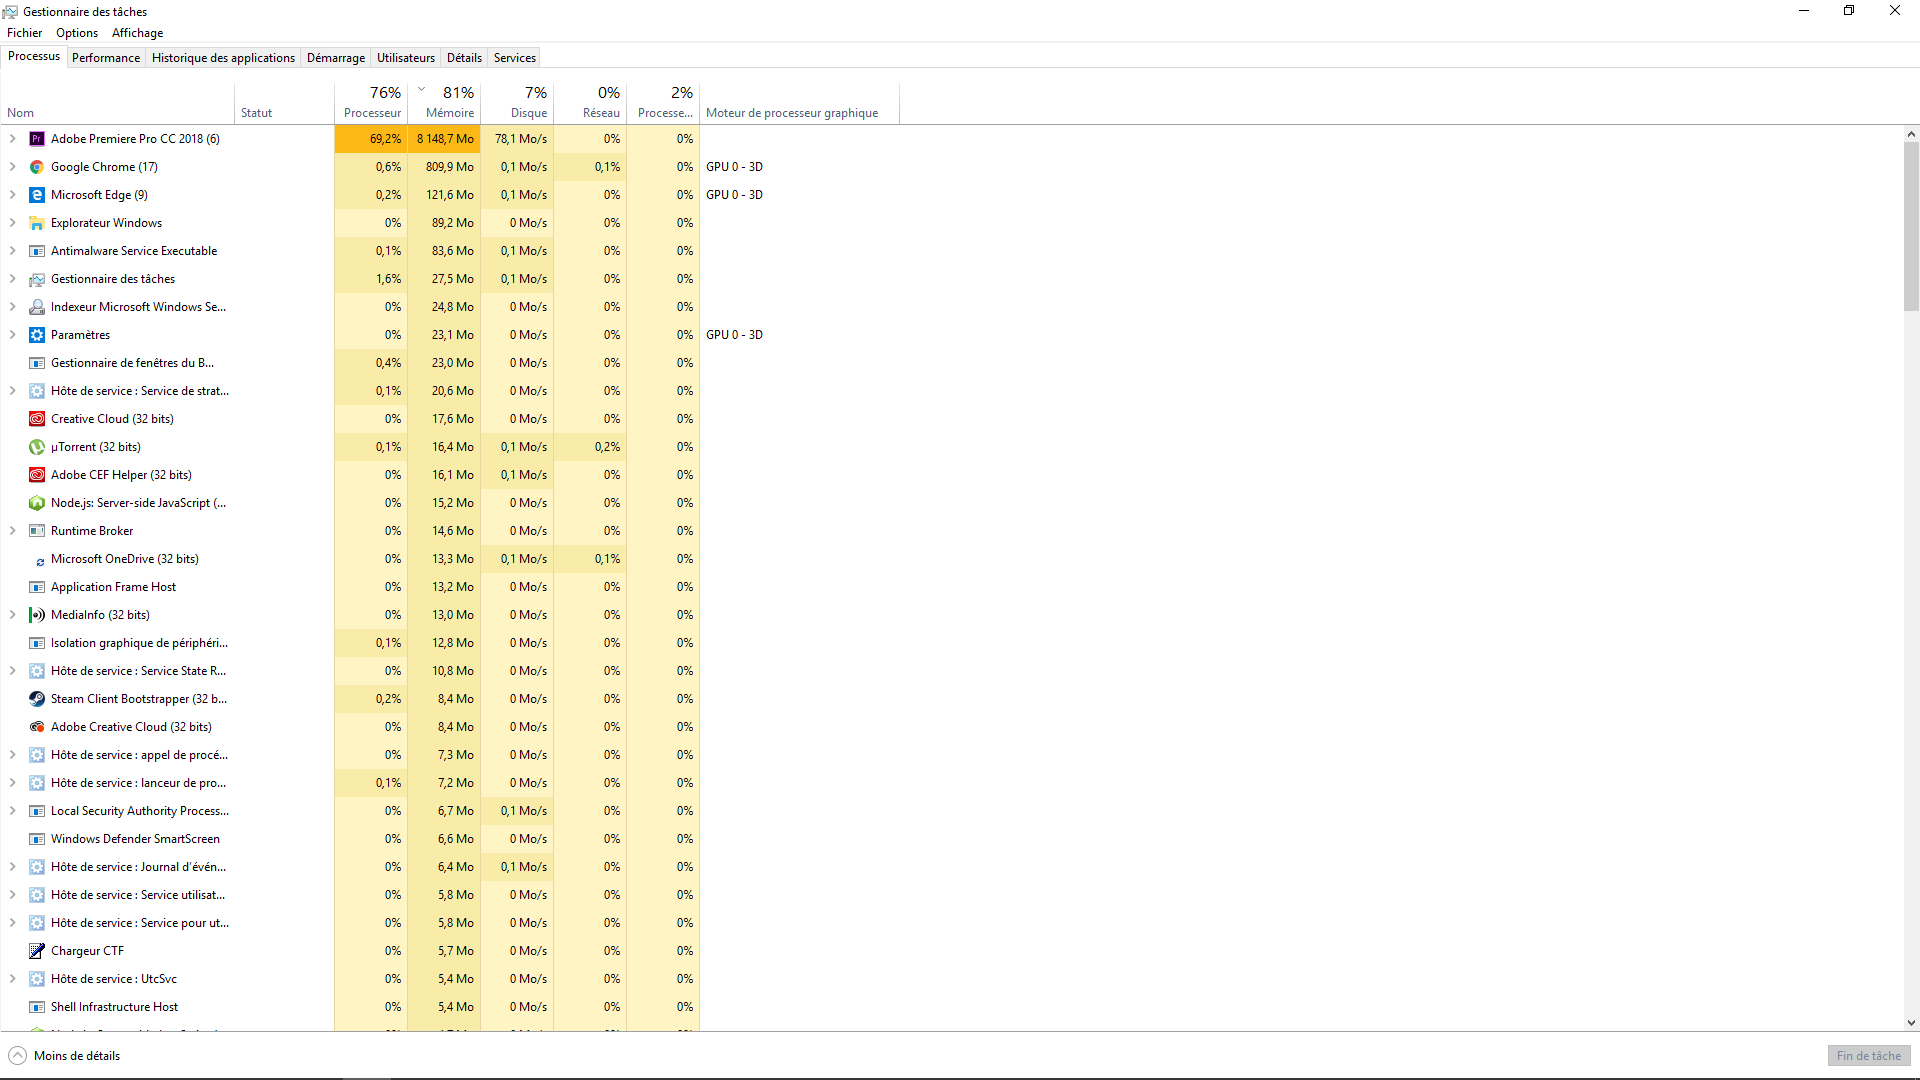
Task: Open the Services tab
Action: pos(515,58)
